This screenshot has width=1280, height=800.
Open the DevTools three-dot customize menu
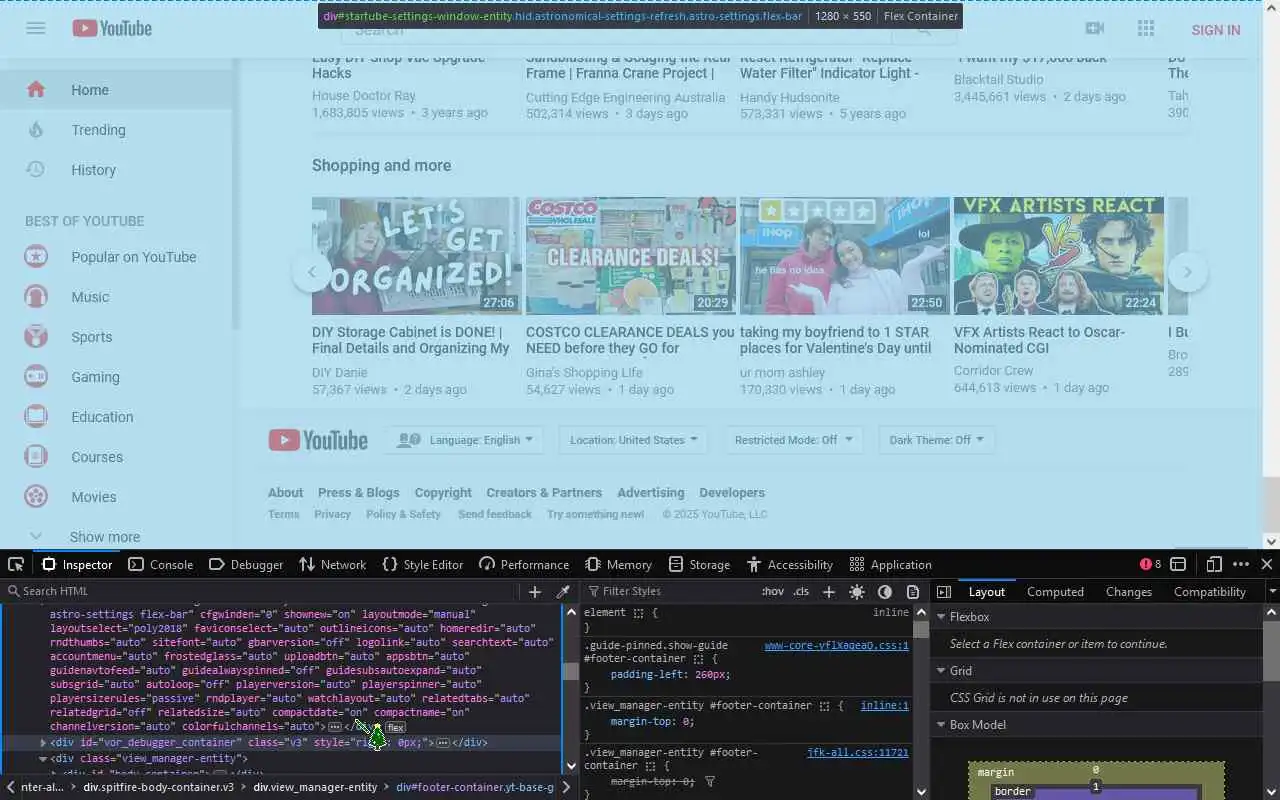coord(1241,564)
